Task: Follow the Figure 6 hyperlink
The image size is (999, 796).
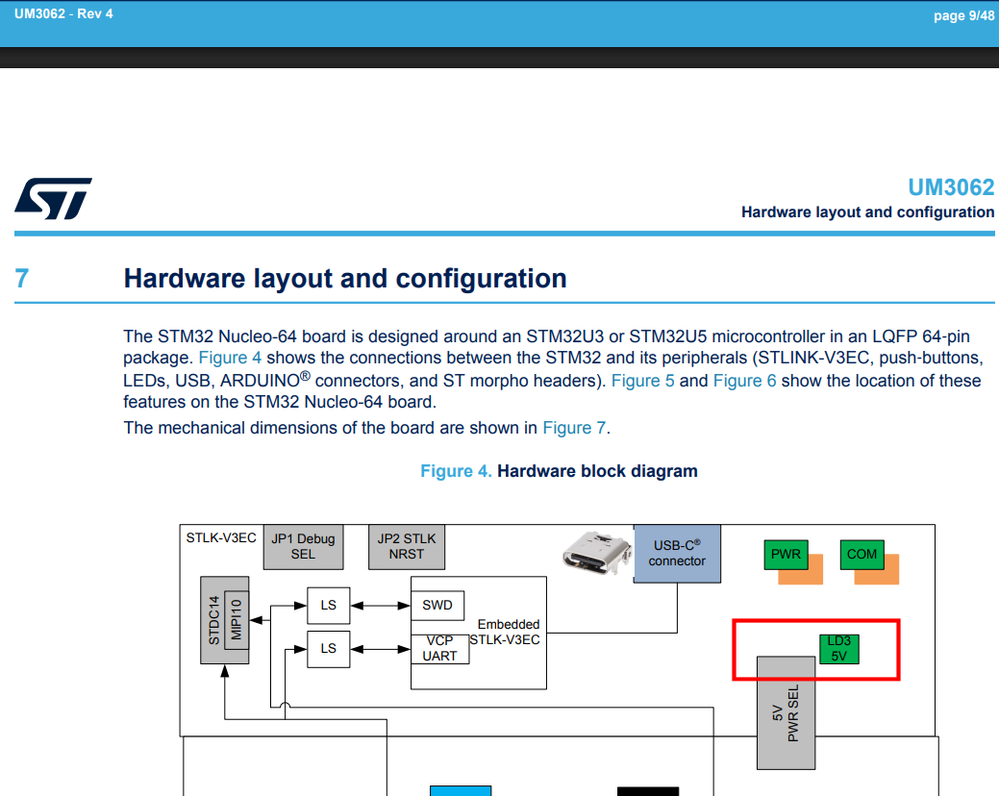Action: coord(744,380)
